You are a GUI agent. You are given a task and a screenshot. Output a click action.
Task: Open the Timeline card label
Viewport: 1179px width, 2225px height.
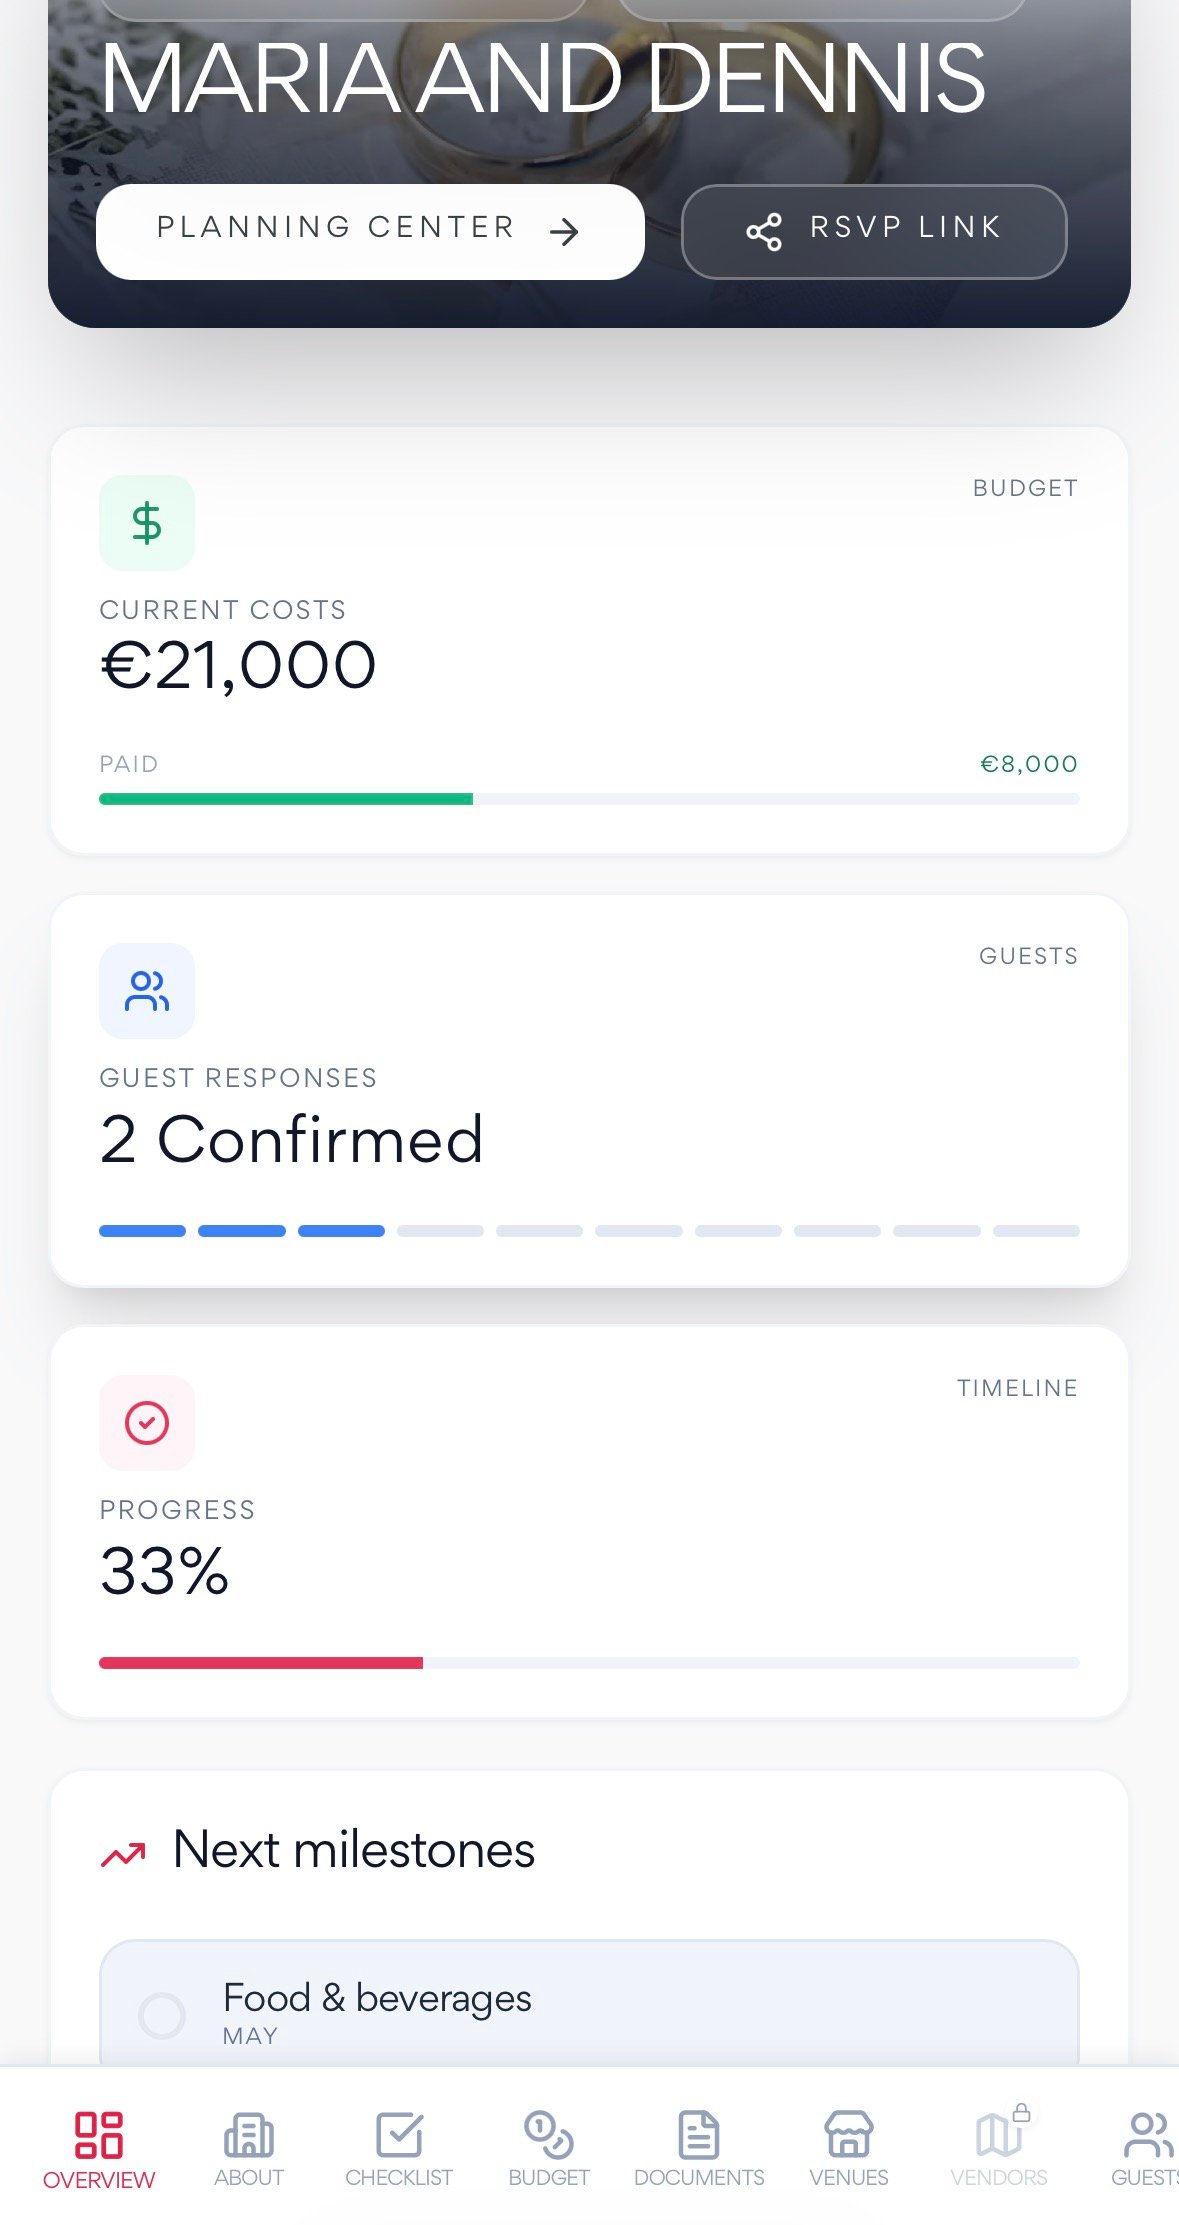1017,1388
